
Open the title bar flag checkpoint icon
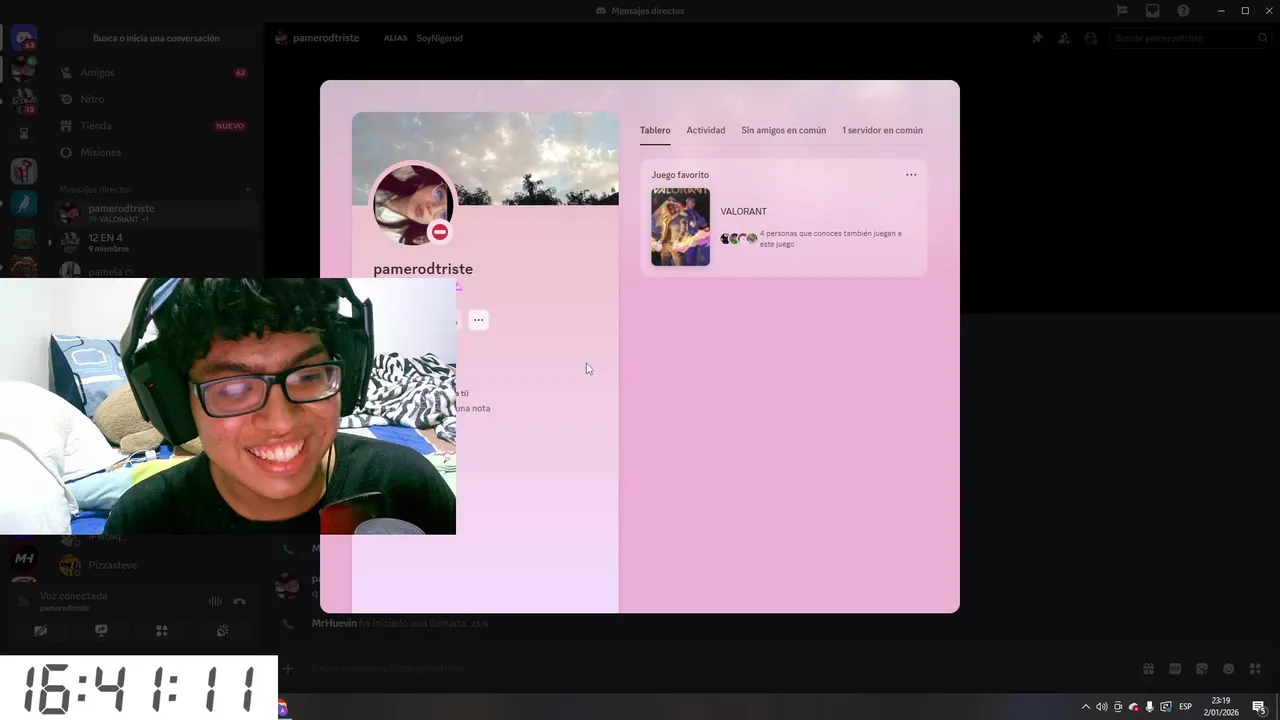click(x=1123, y=11)
